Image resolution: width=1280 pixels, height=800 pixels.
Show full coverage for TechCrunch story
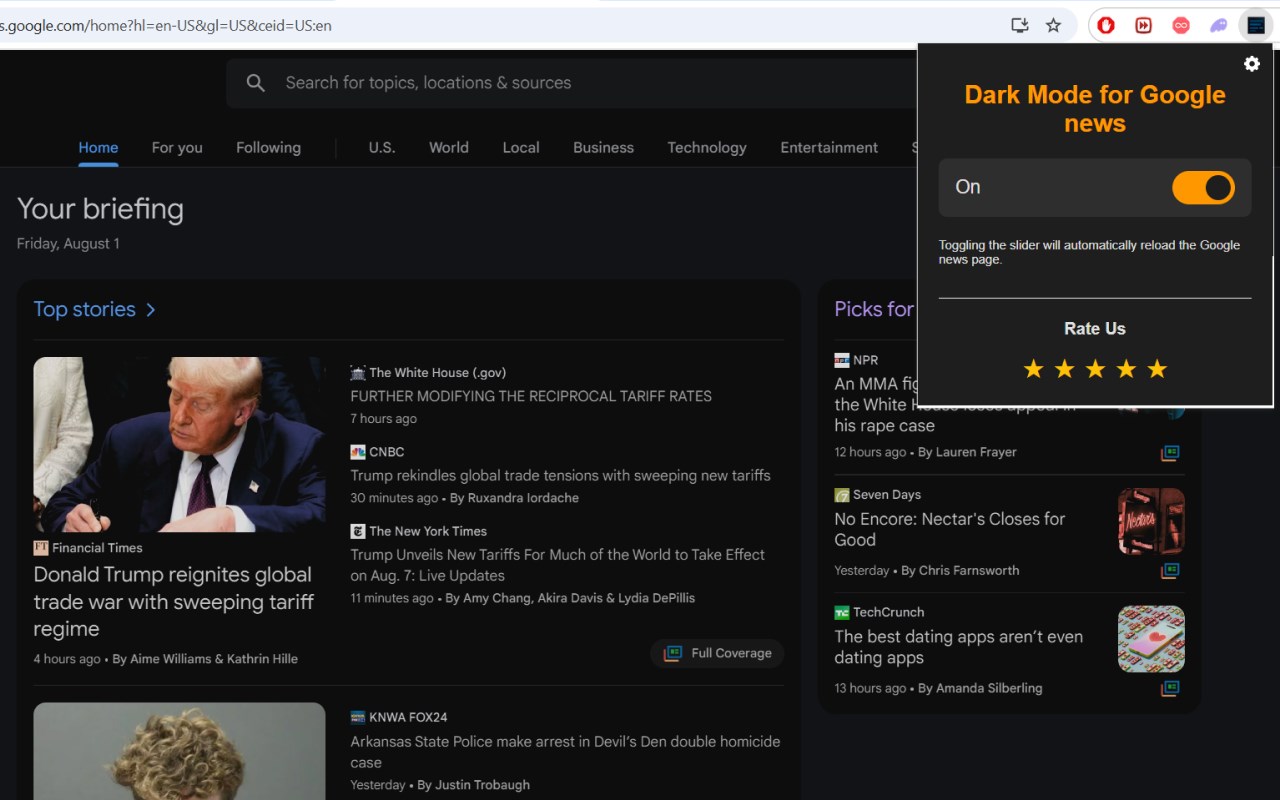coord(1170,689)
